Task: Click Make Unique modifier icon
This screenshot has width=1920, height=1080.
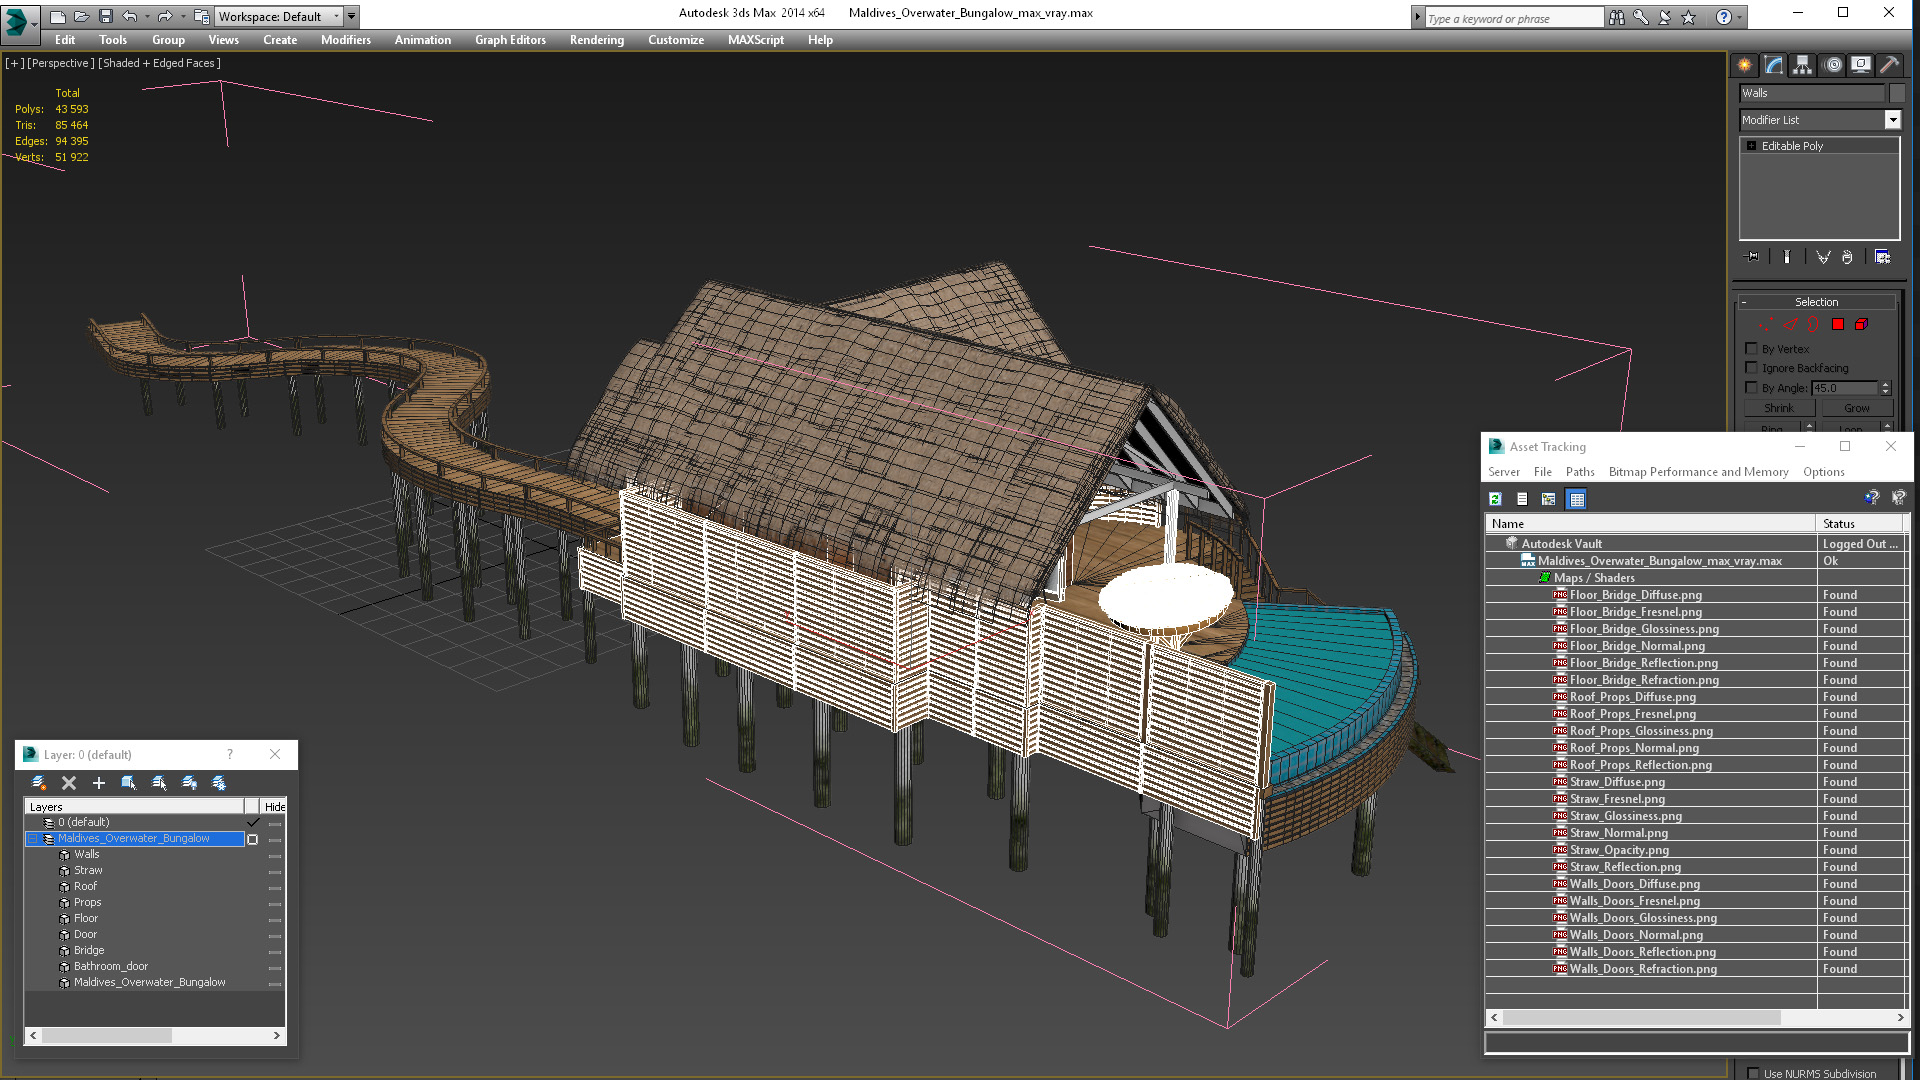Action: (1823, 257)
